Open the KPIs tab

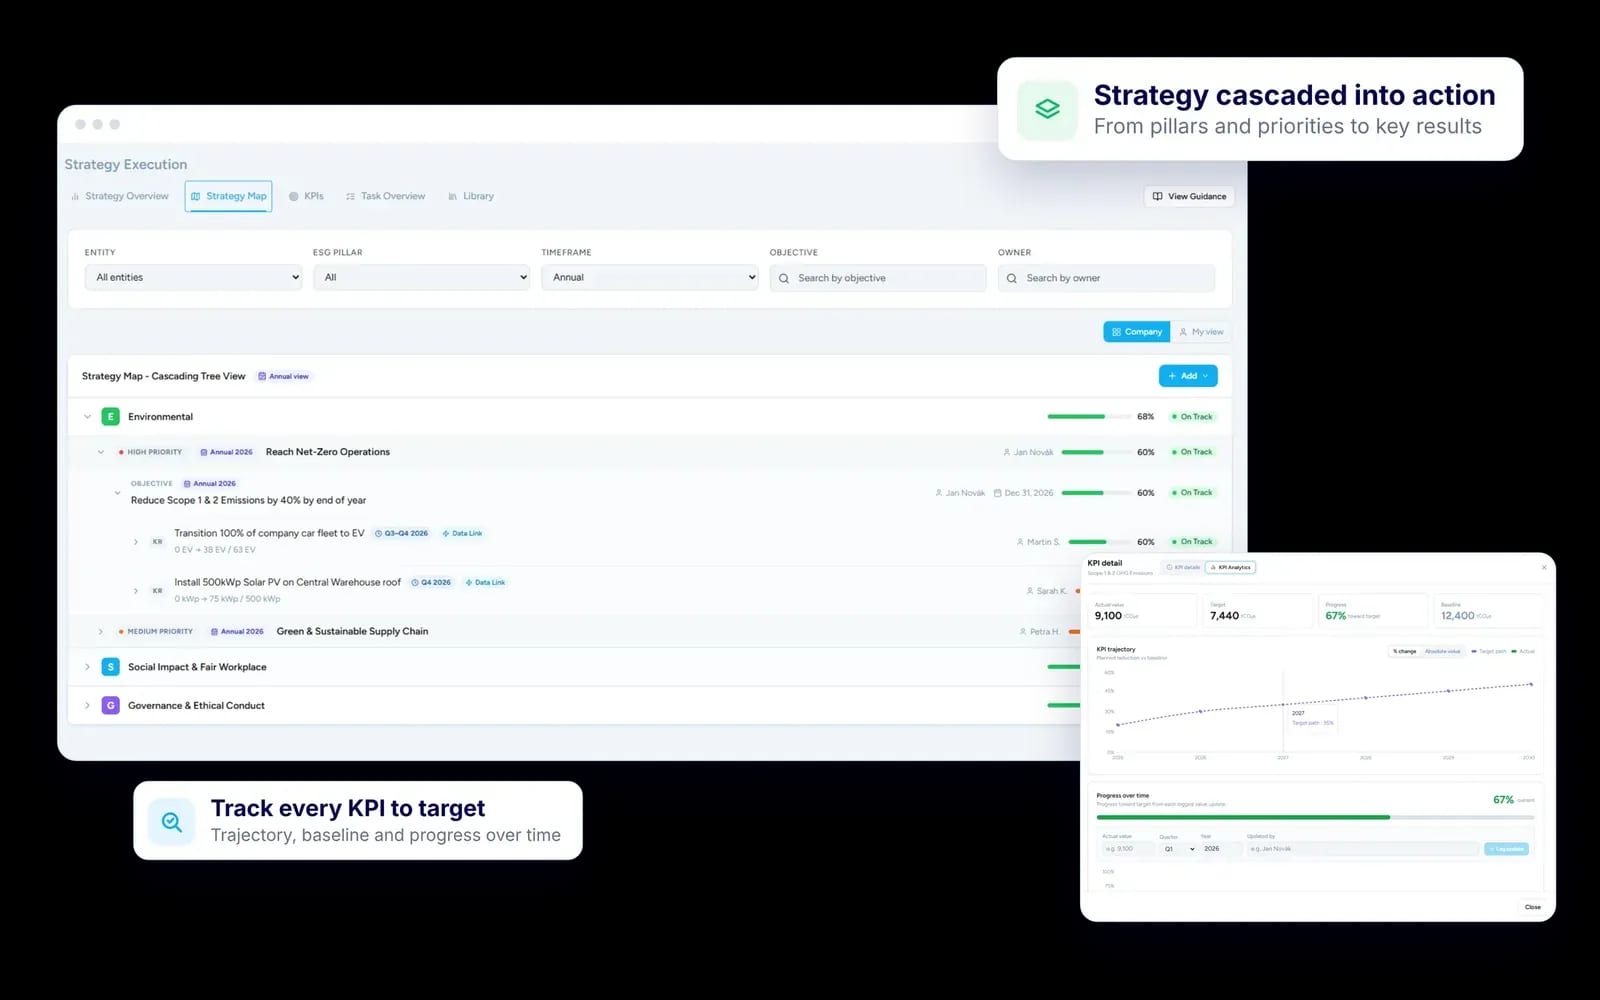[x=306, y=196]
